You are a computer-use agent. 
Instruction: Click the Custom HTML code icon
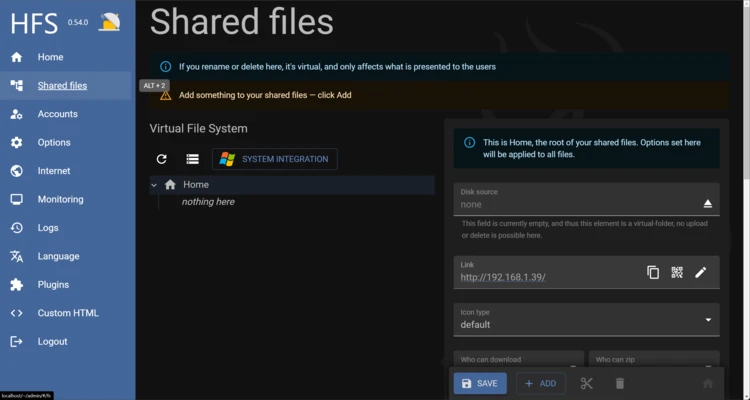pyautogui.click(x=16, y=313)
